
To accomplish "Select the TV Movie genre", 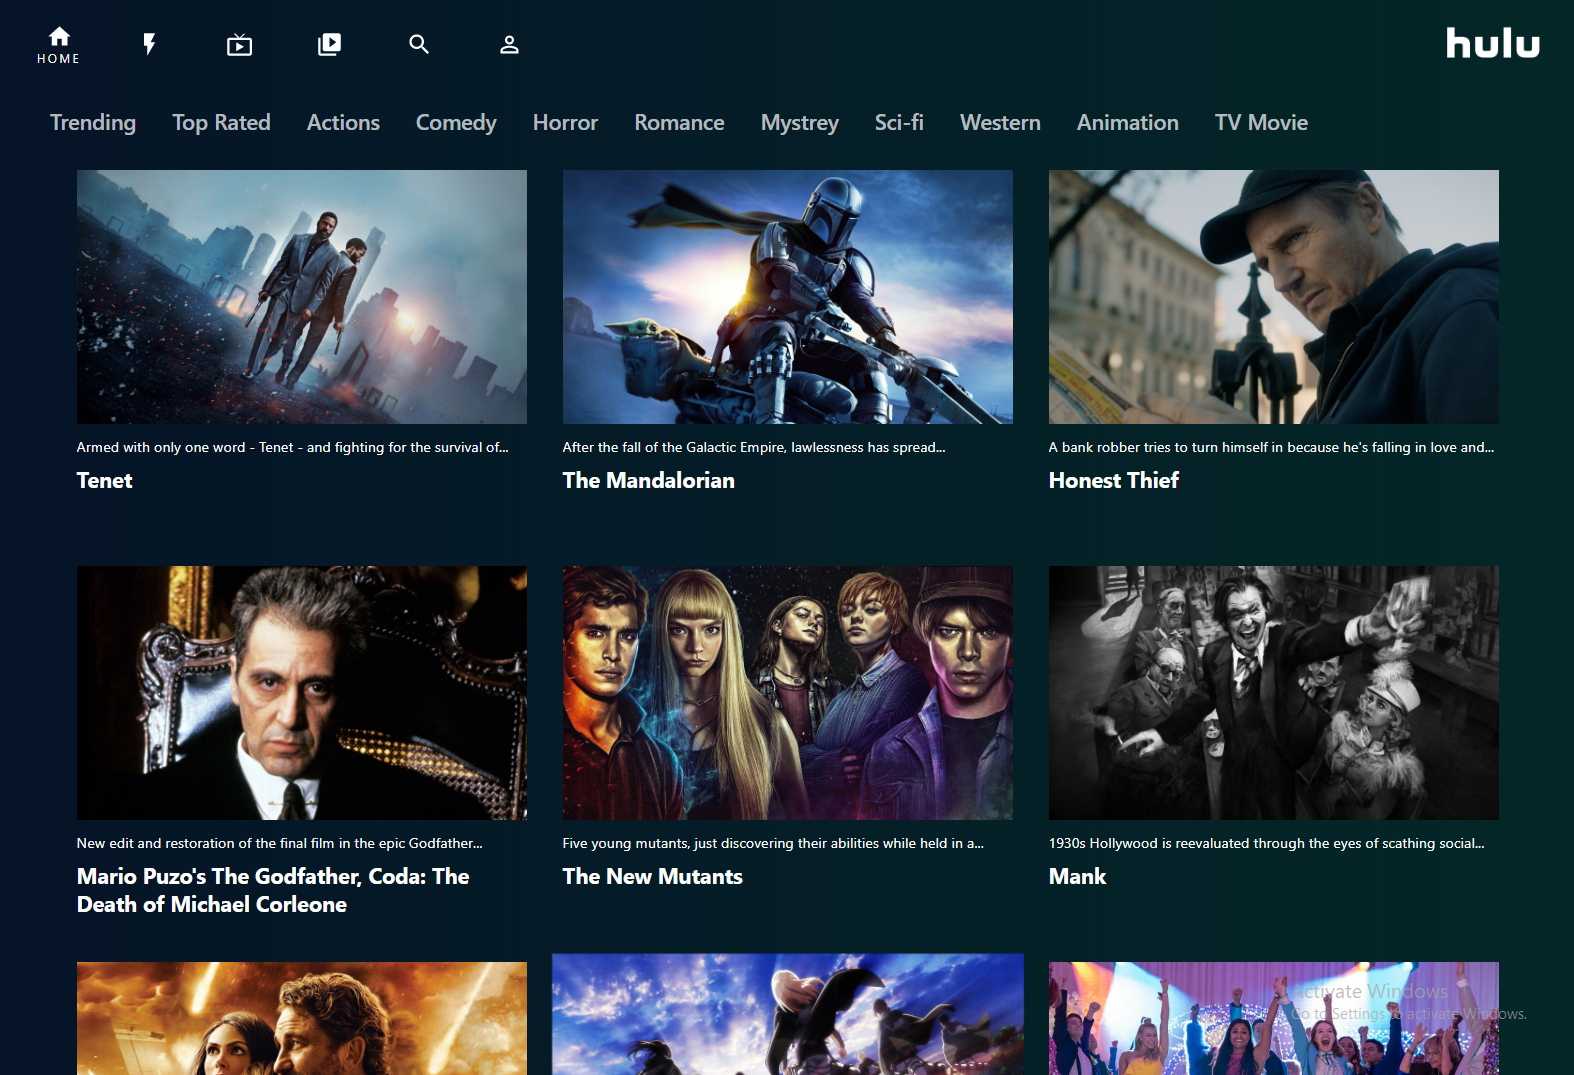I will click(x=1261, y=123).
